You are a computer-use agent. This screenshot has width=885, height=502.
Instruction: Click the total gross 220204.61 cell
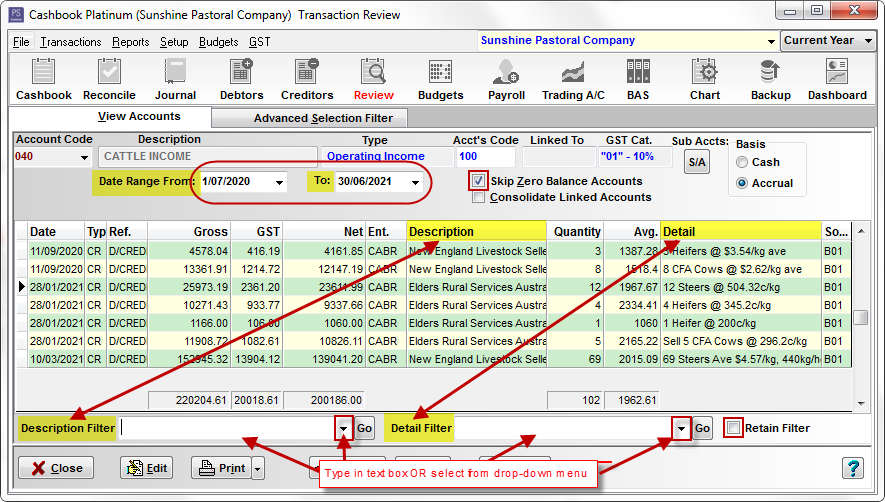[x=189, y=400]
